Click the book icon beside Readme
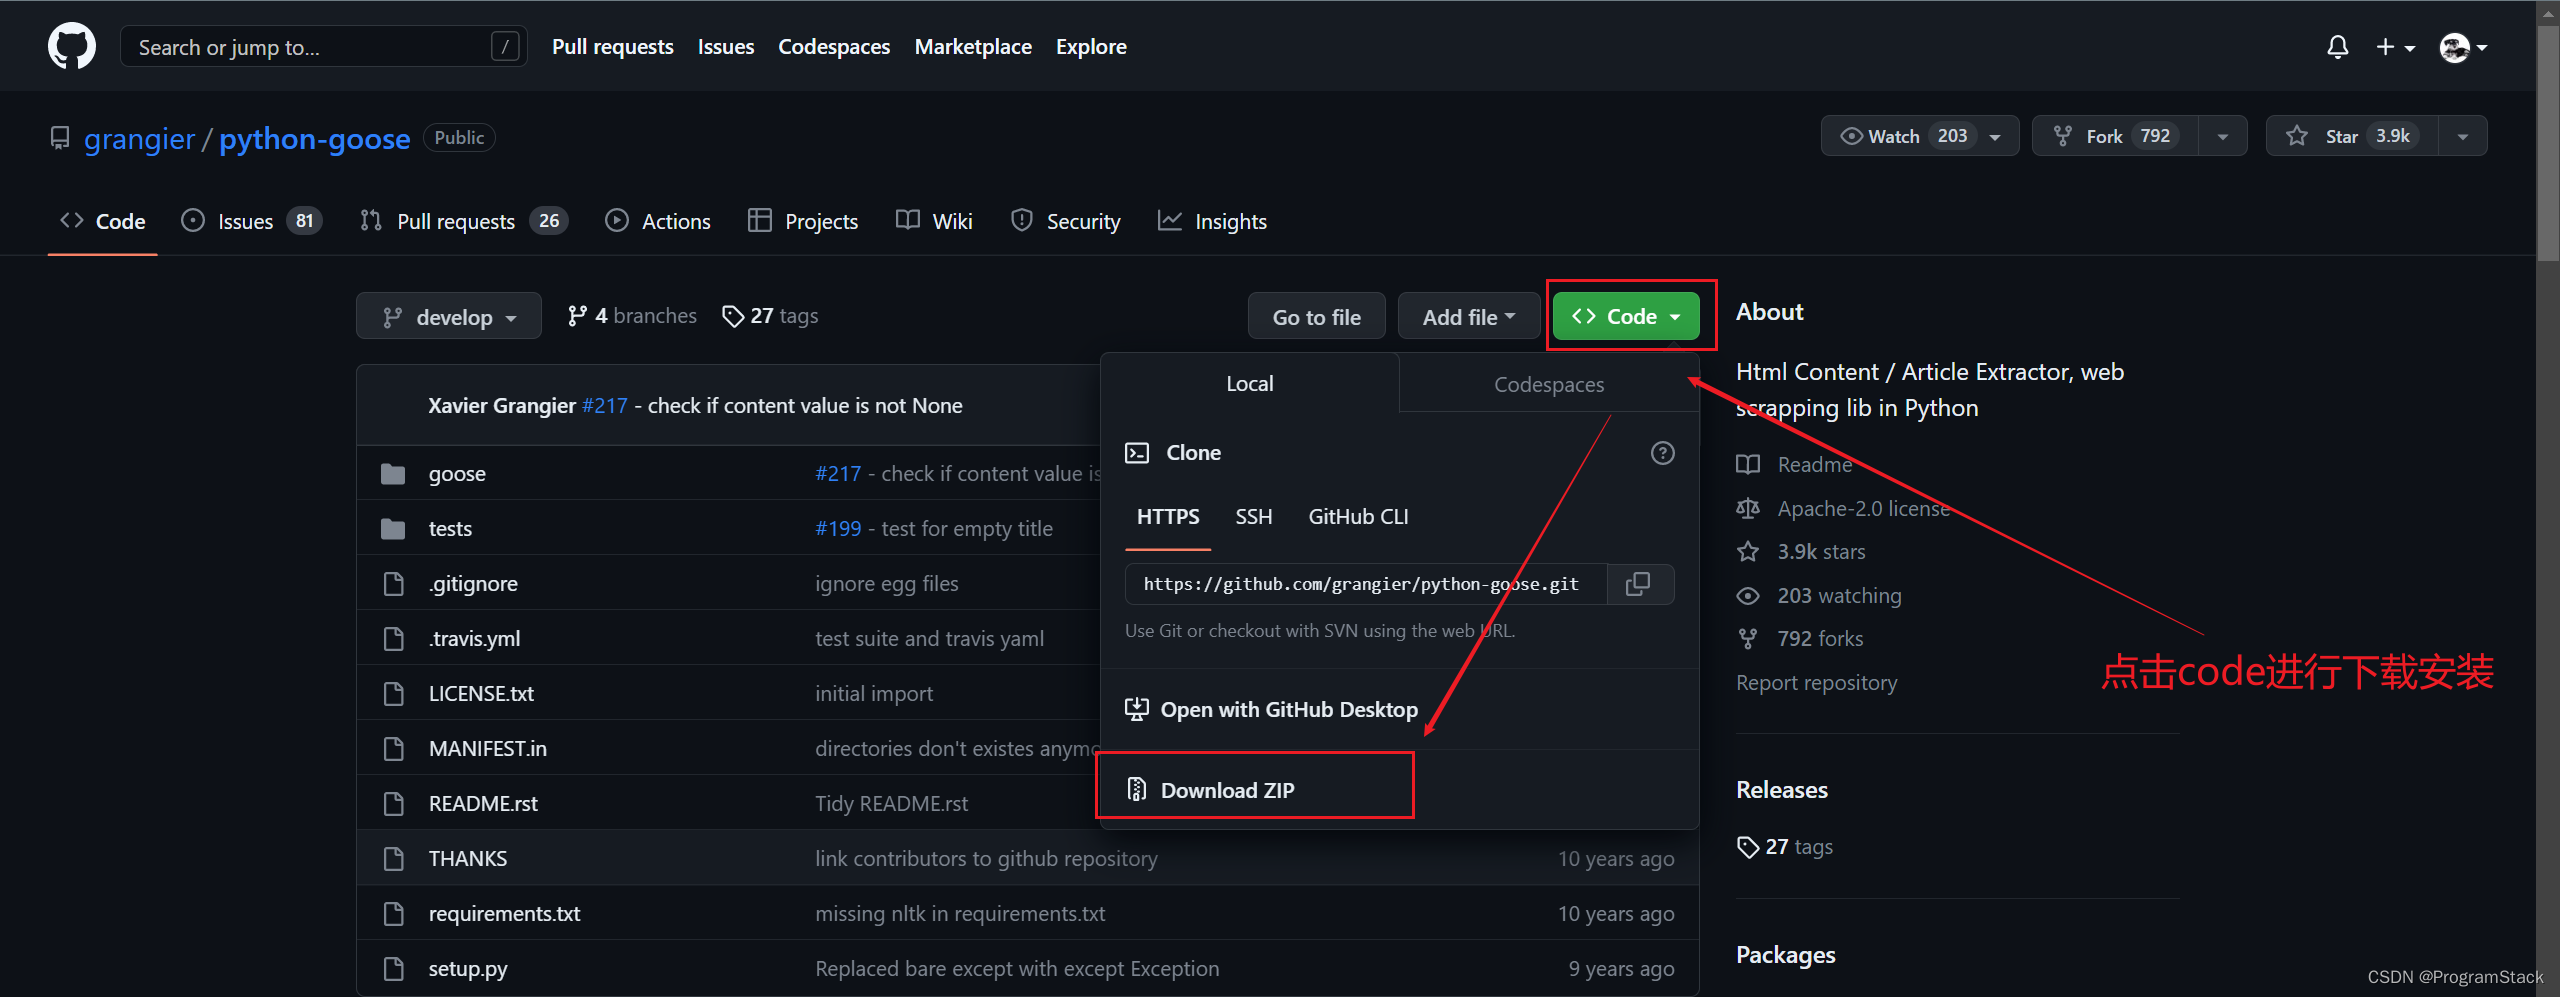Viewport: 2560px width, 997px height. 1748,465
